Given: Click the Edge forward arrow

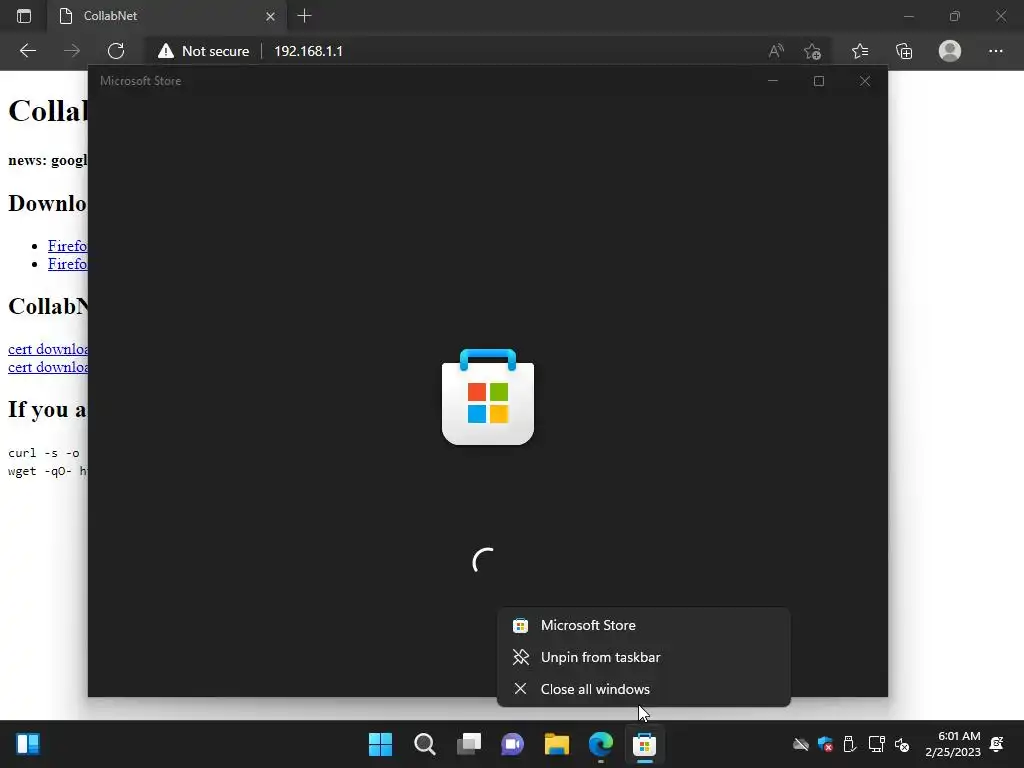Looking at the screenshot, I should (x=72, y=51).
